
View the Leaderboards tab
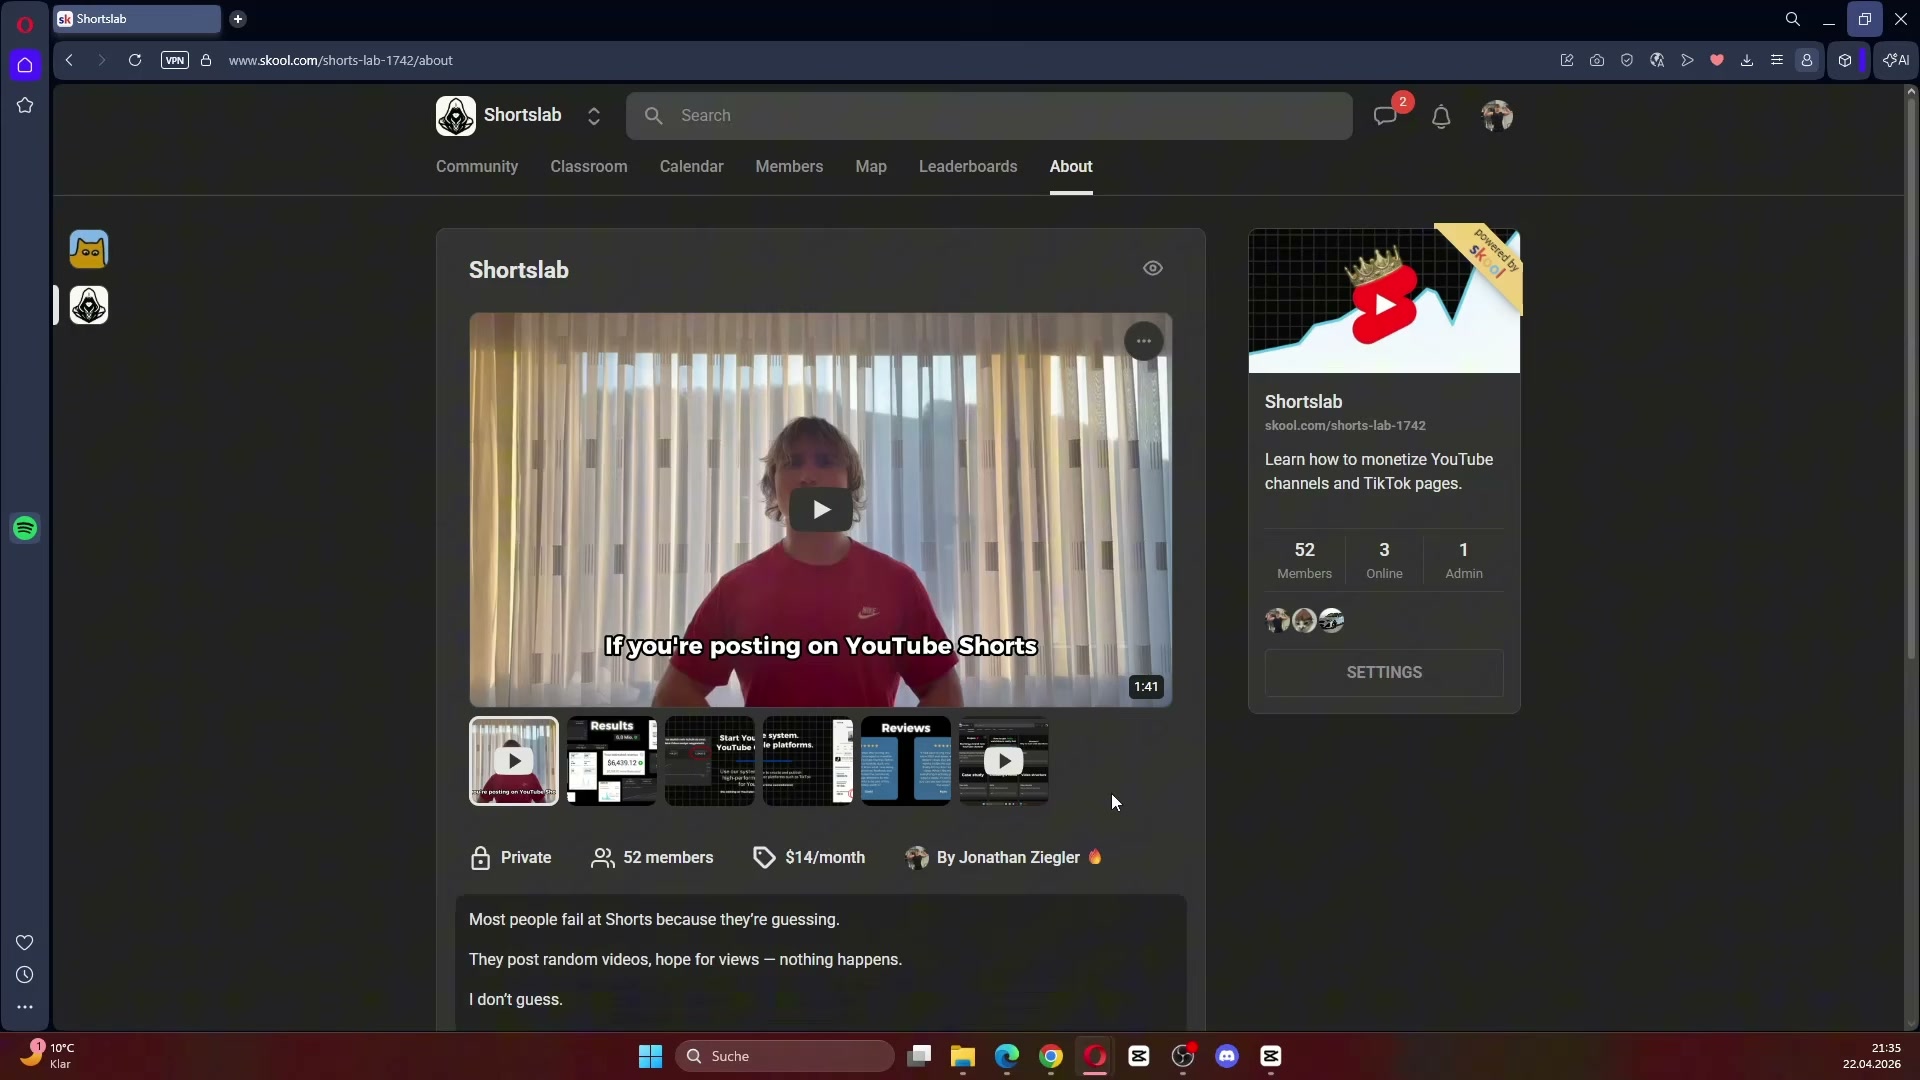tap(968, 166)
